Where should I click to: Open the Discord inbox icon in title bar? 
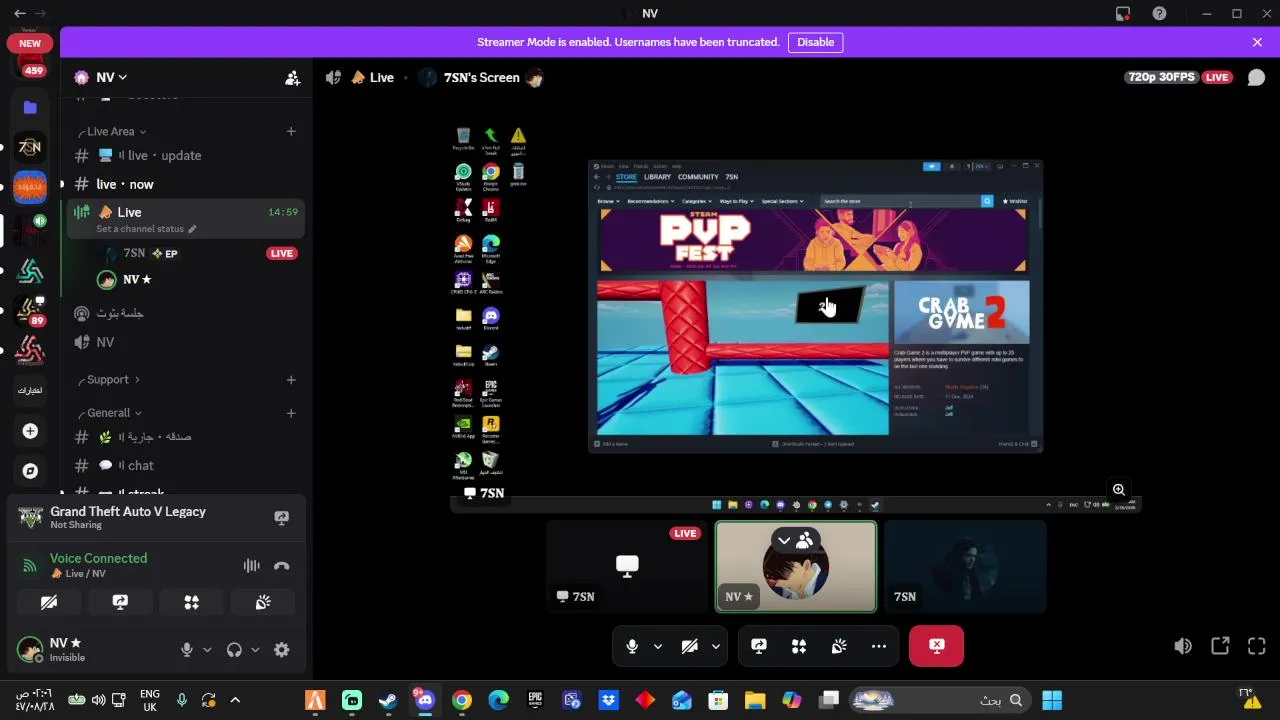coord(1123,14)
